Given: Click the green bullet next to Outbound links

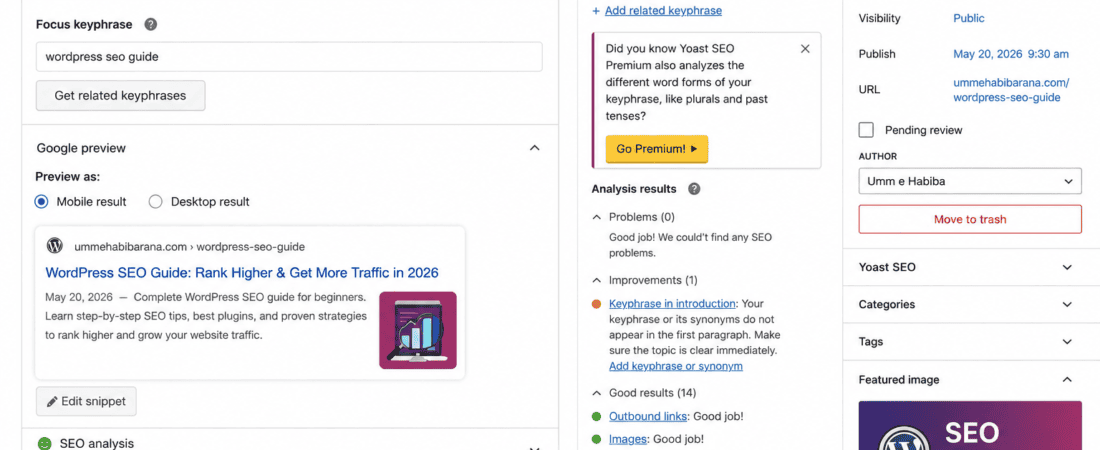Looking at the screenshot, I should [x=596, y=416].
